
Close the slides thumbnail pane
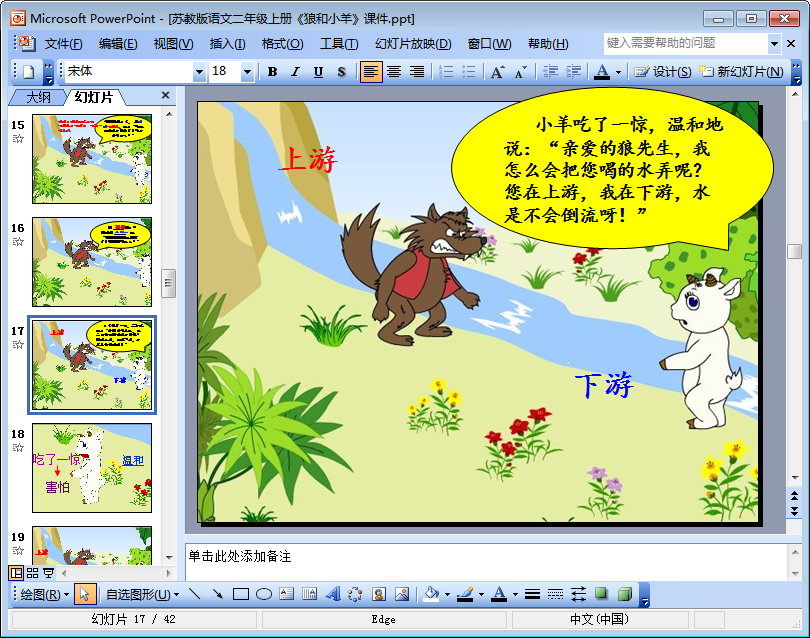pos(165,96)
